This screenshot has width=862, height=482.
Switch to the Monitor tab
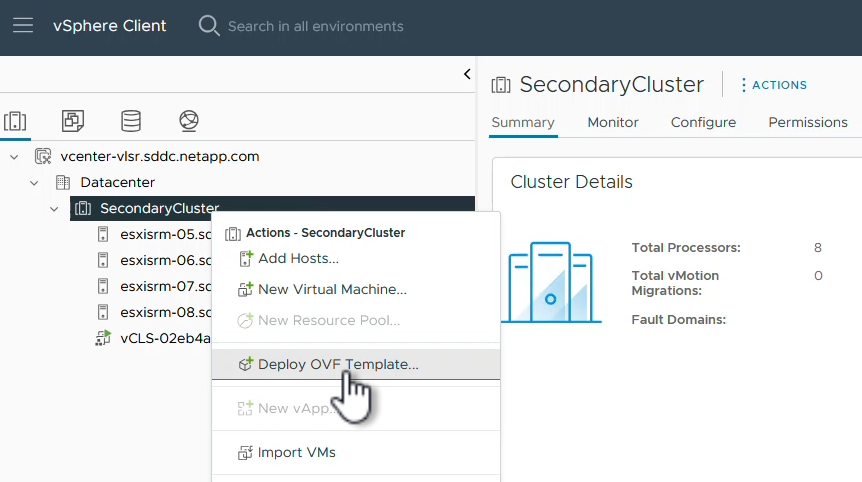613,122
